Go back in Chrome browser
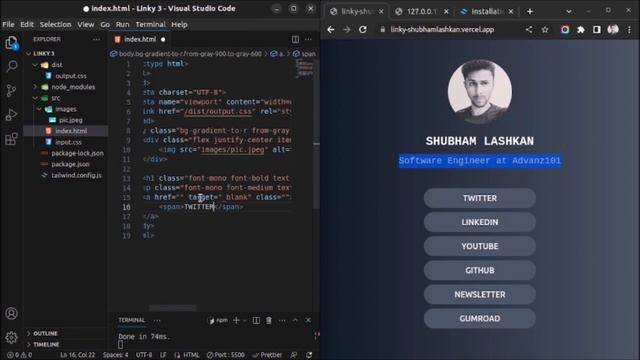Viewport: 640px width, 360px height. (331, 29)
